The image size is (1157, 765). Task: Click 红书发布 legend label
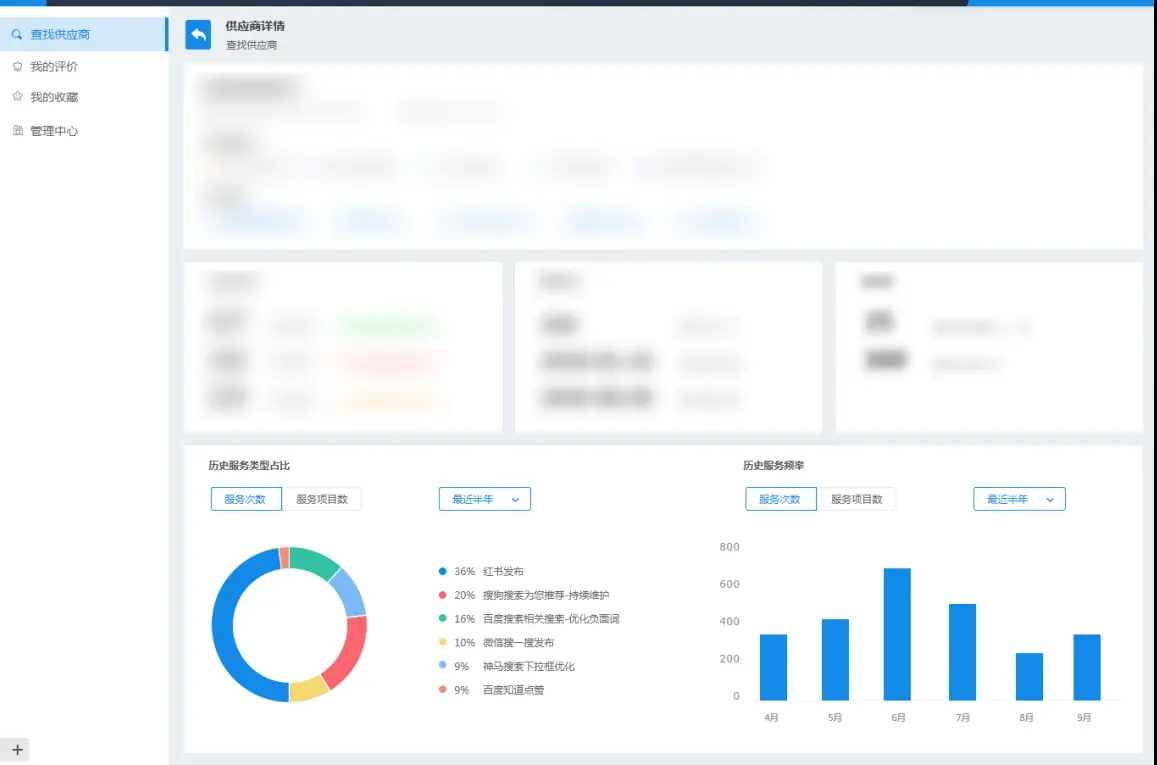(503, 572)
